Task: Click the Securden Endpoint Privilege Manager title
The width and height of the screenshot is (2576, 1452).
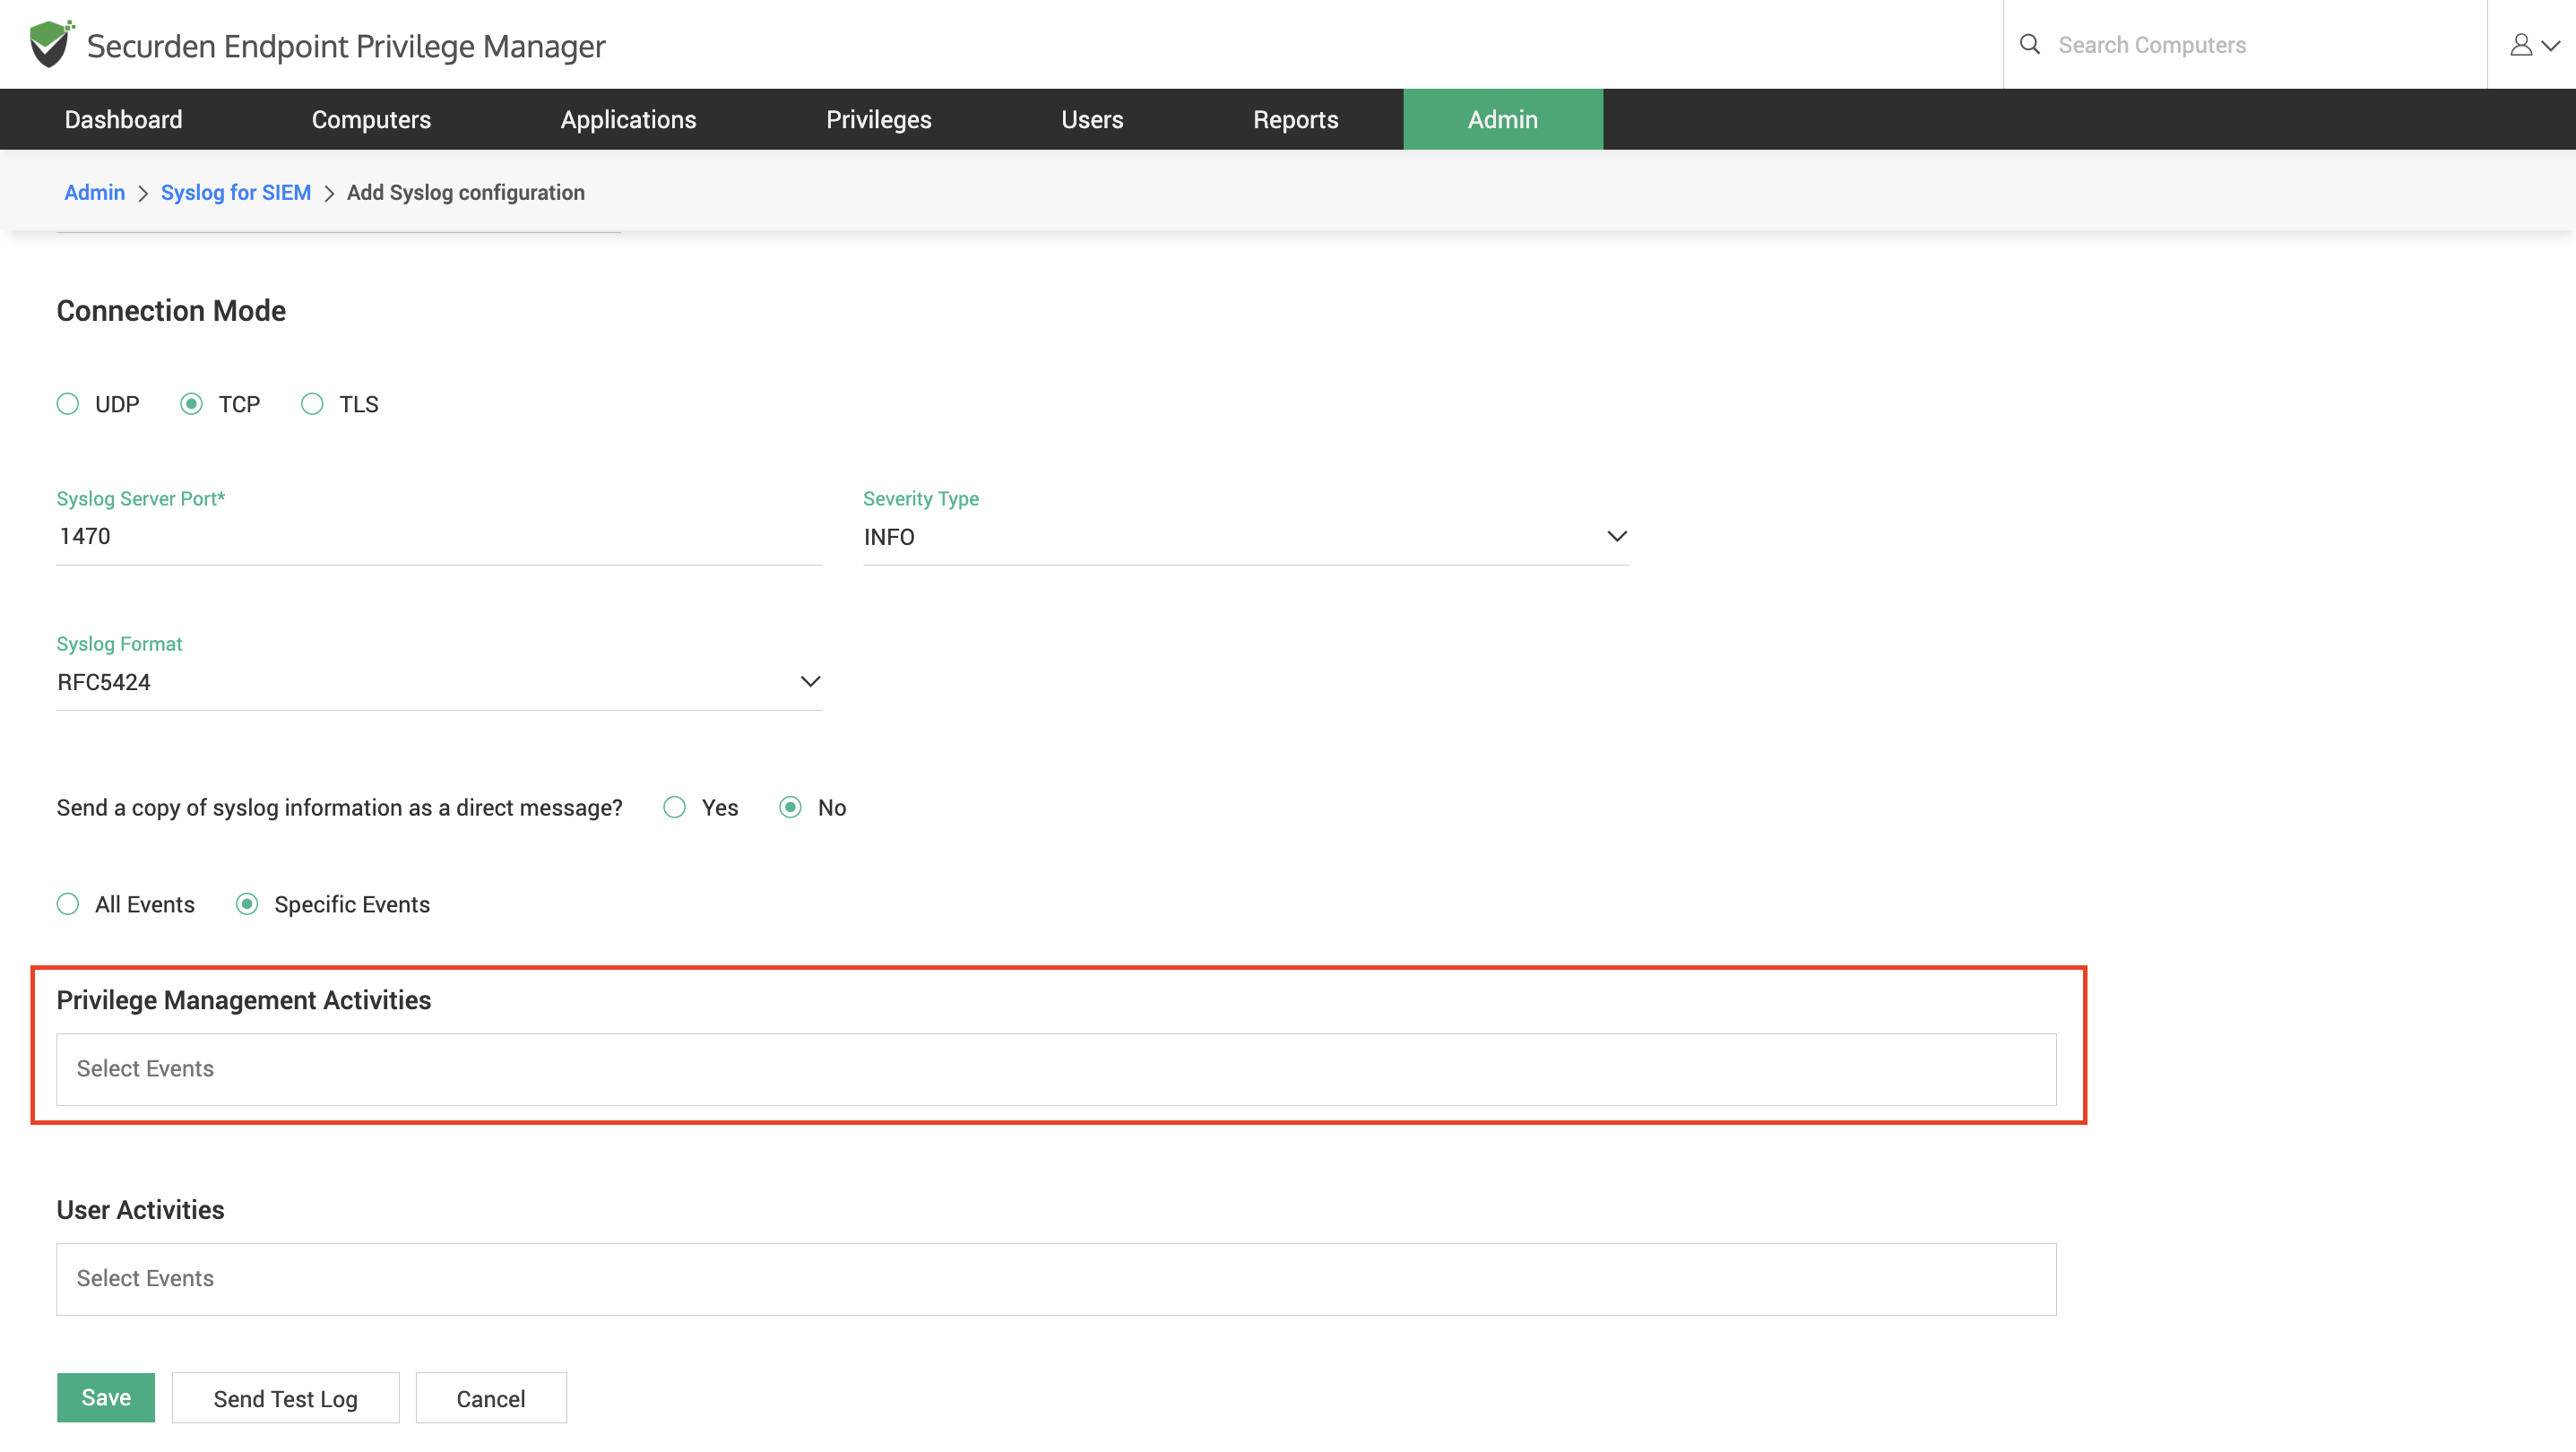Action: (346, 46)
